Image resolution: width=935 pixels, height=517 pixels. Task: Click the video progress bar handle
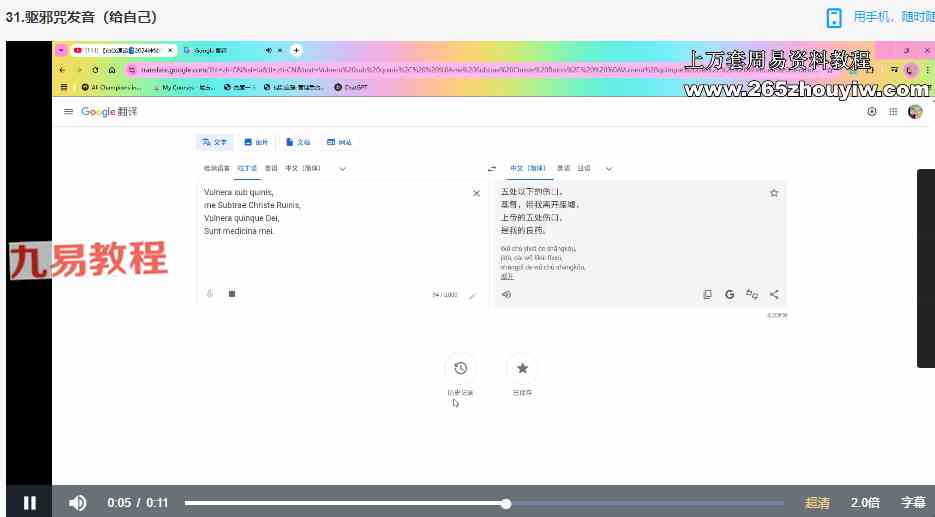click(x=507, y=504)
